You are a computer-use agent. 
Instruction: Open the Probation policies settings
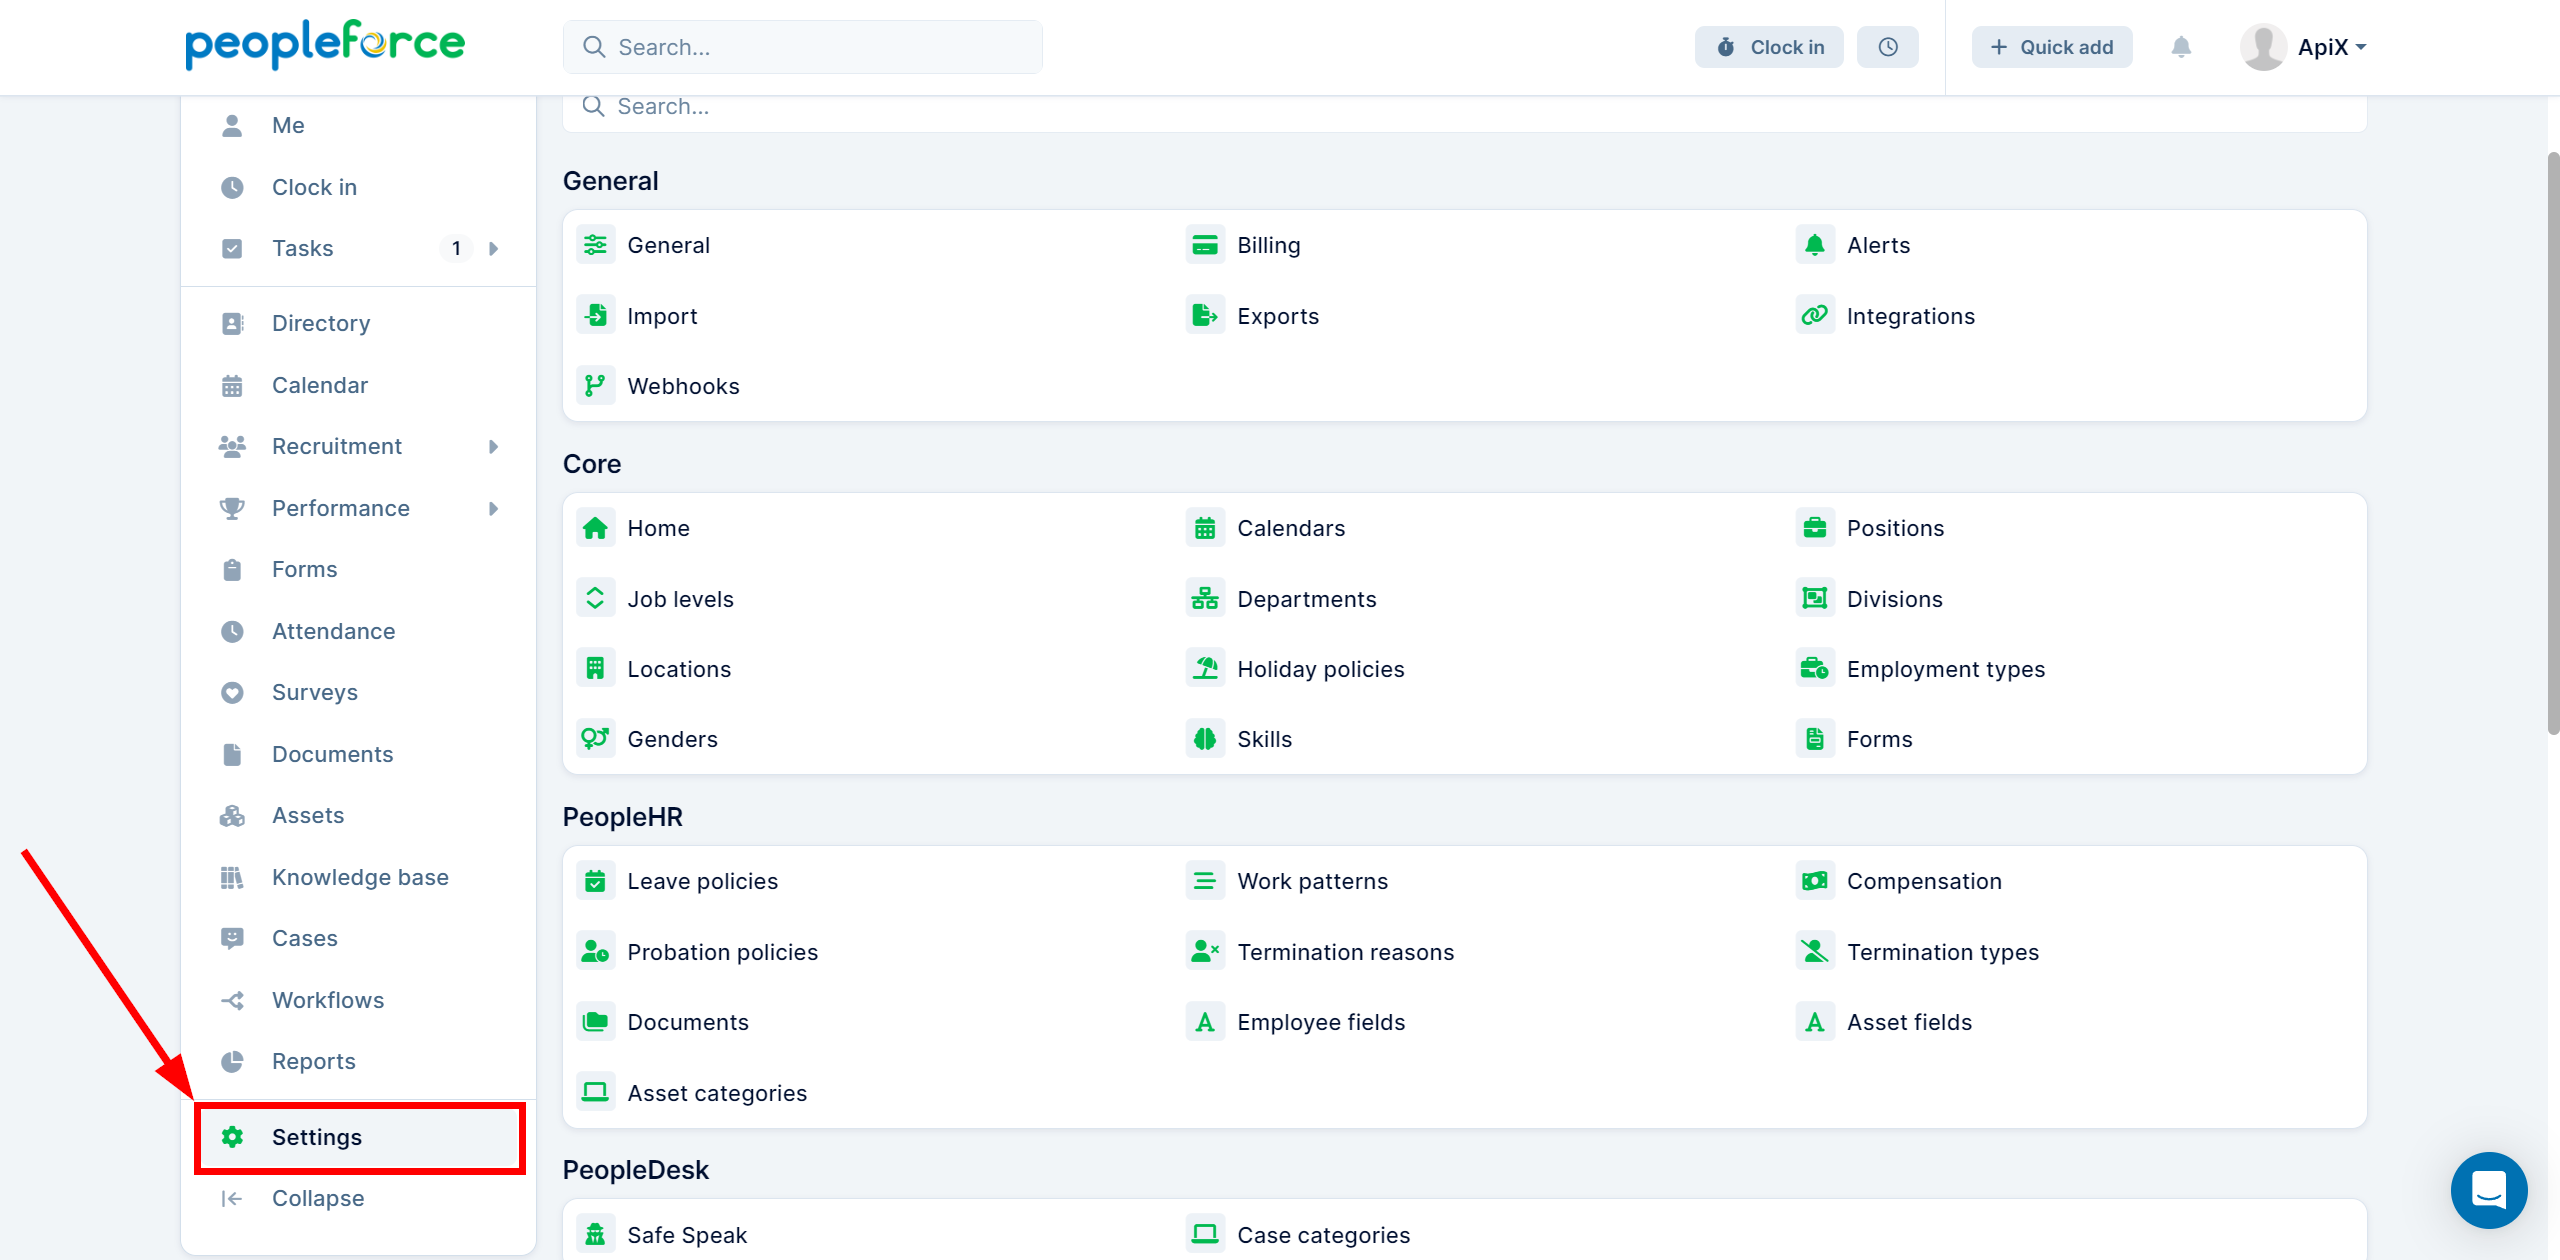point(722,952)
